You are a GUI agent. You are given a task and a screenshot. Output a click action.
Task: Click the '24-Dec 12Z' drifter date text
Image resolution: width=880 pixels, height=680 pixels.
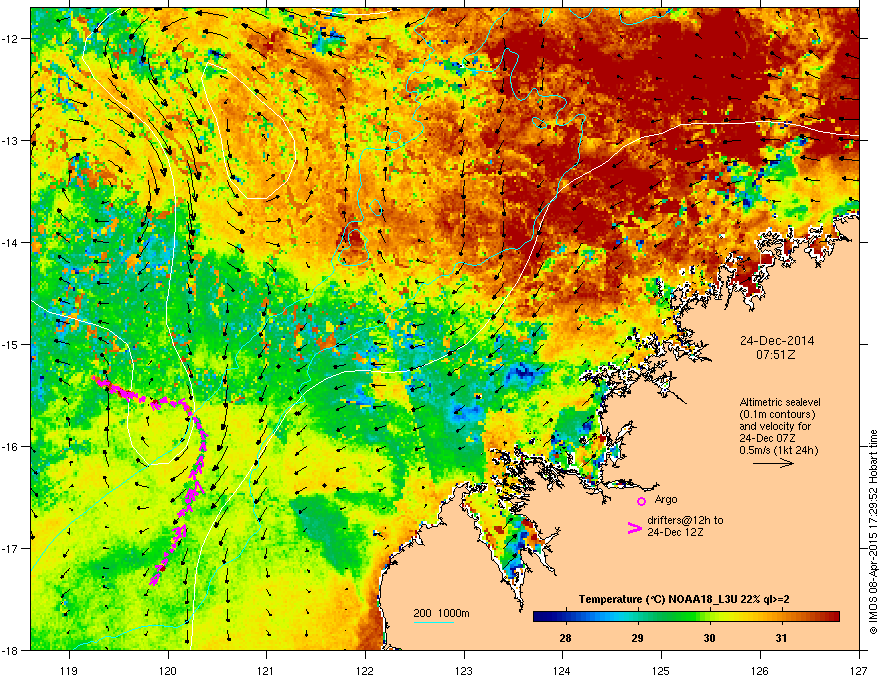coord(675,532)
